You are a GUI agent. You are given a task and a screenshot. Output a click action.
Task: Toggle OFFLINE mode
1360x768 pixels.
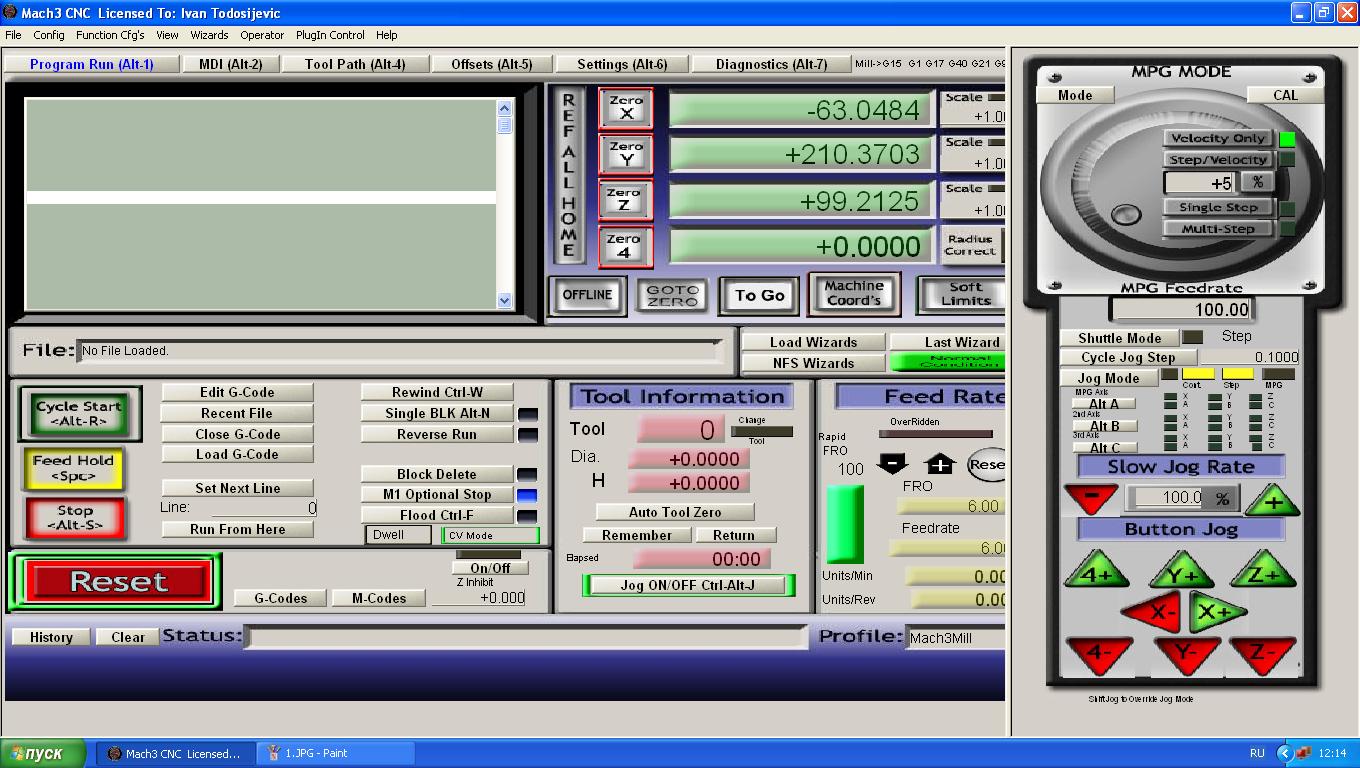click(x=587, y=295)
